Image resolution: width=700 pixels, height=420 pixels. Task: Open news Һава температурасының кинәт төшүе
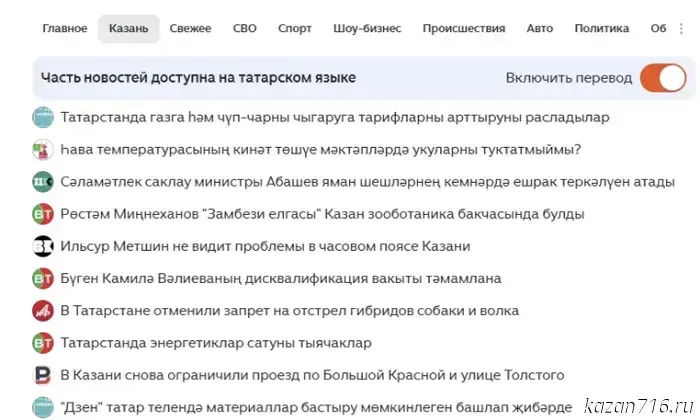point(321,150)
